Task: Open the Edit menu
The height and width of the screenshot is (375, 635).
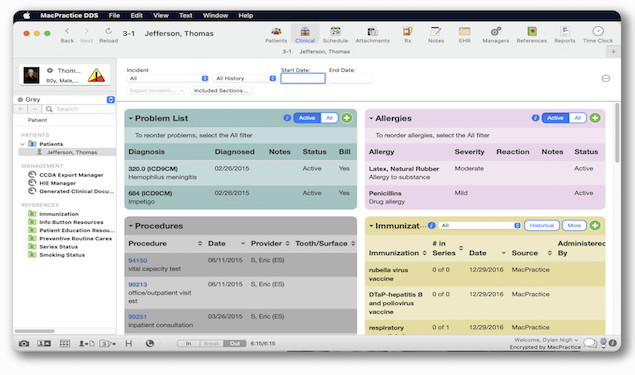Action: pos(136,15)
